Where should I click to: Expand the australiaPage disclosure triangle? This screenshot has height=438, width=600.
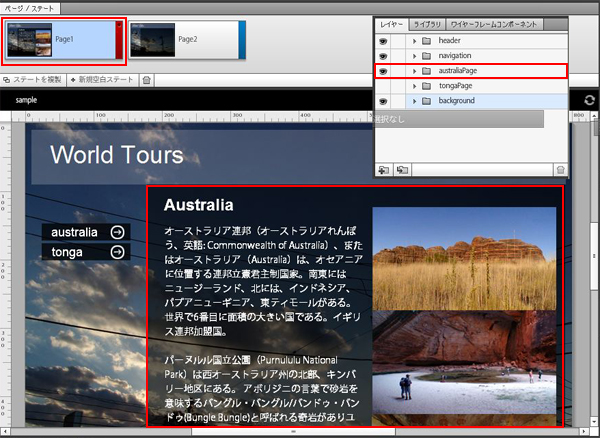[x=414, y=71]
